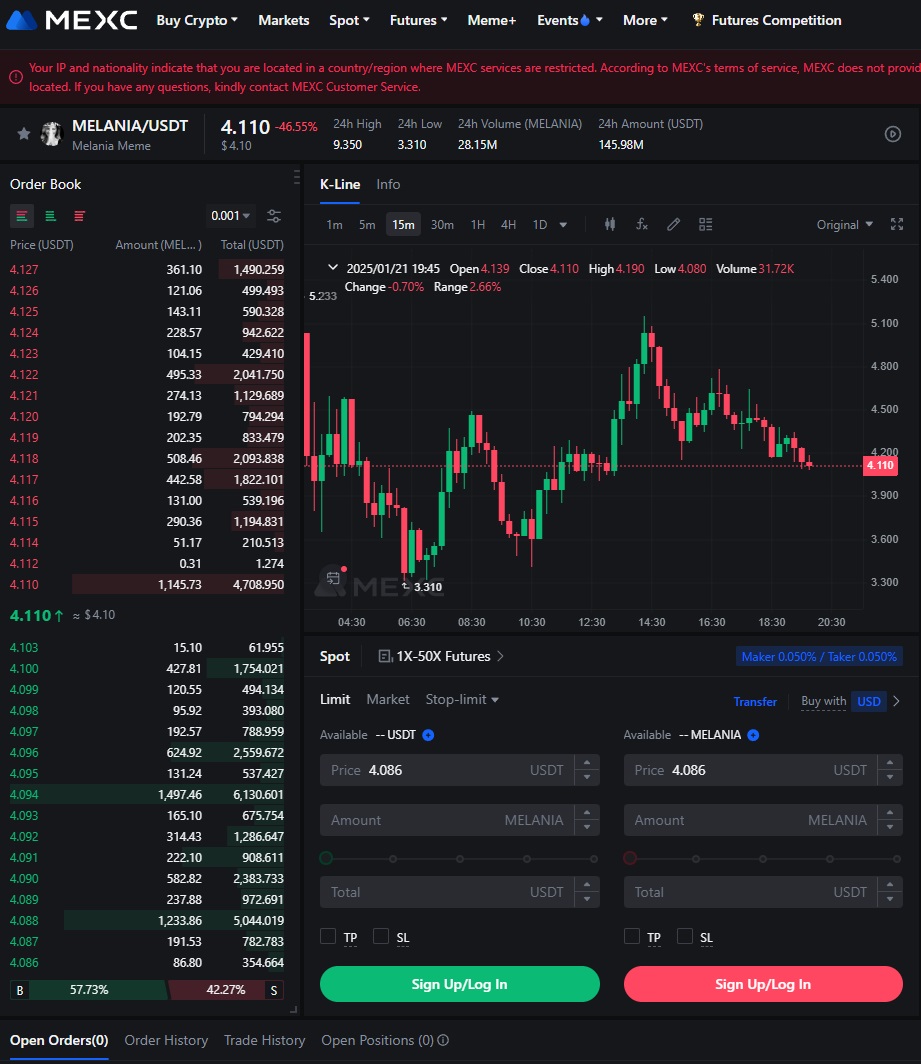This screenshot has width=921, height=1064.
Task: Open candlestick chart type icon
Action: coord(610,224)
